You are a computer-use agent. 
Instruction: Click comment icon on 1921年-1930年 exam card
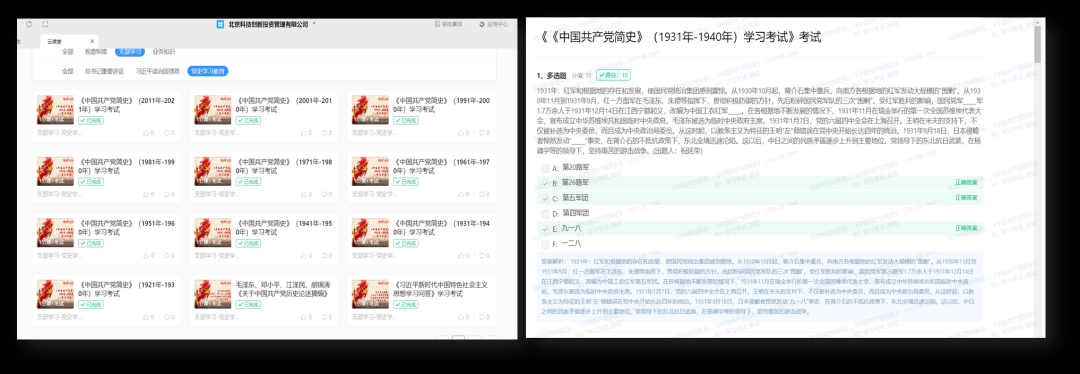point(166,317)
